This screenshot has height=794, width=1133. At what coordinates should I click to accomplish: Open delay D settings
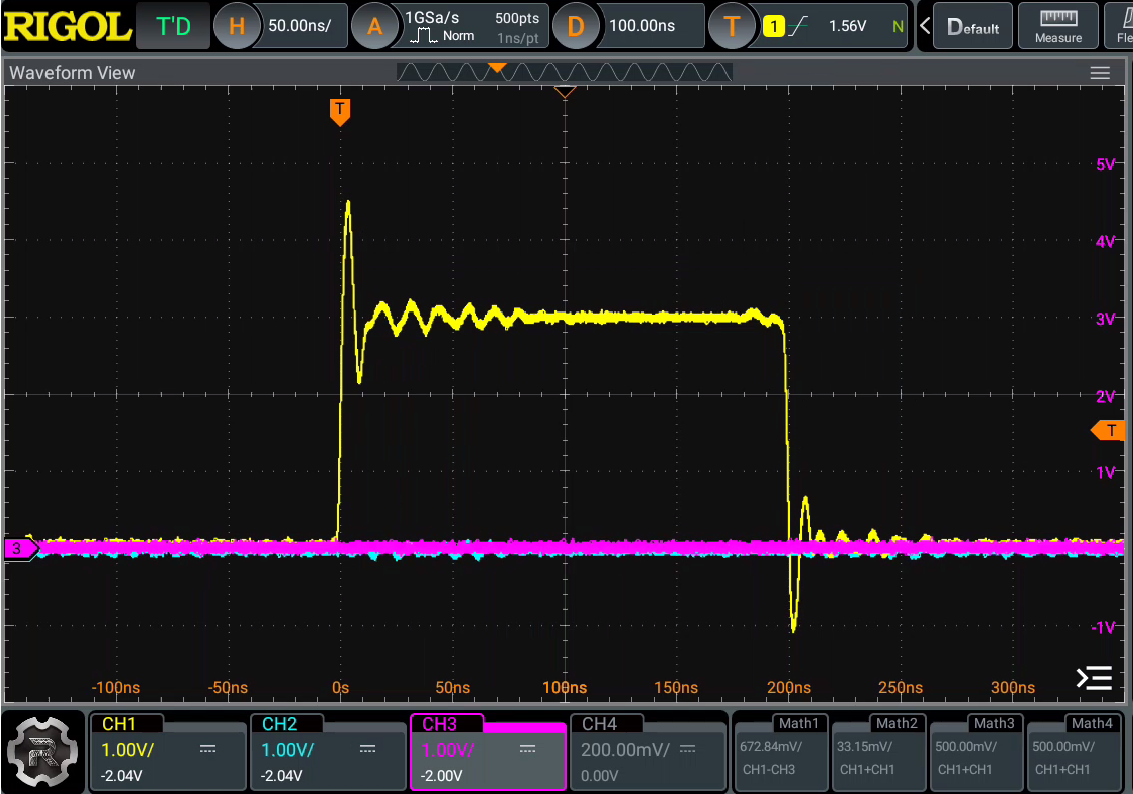[x=576, y=26]
